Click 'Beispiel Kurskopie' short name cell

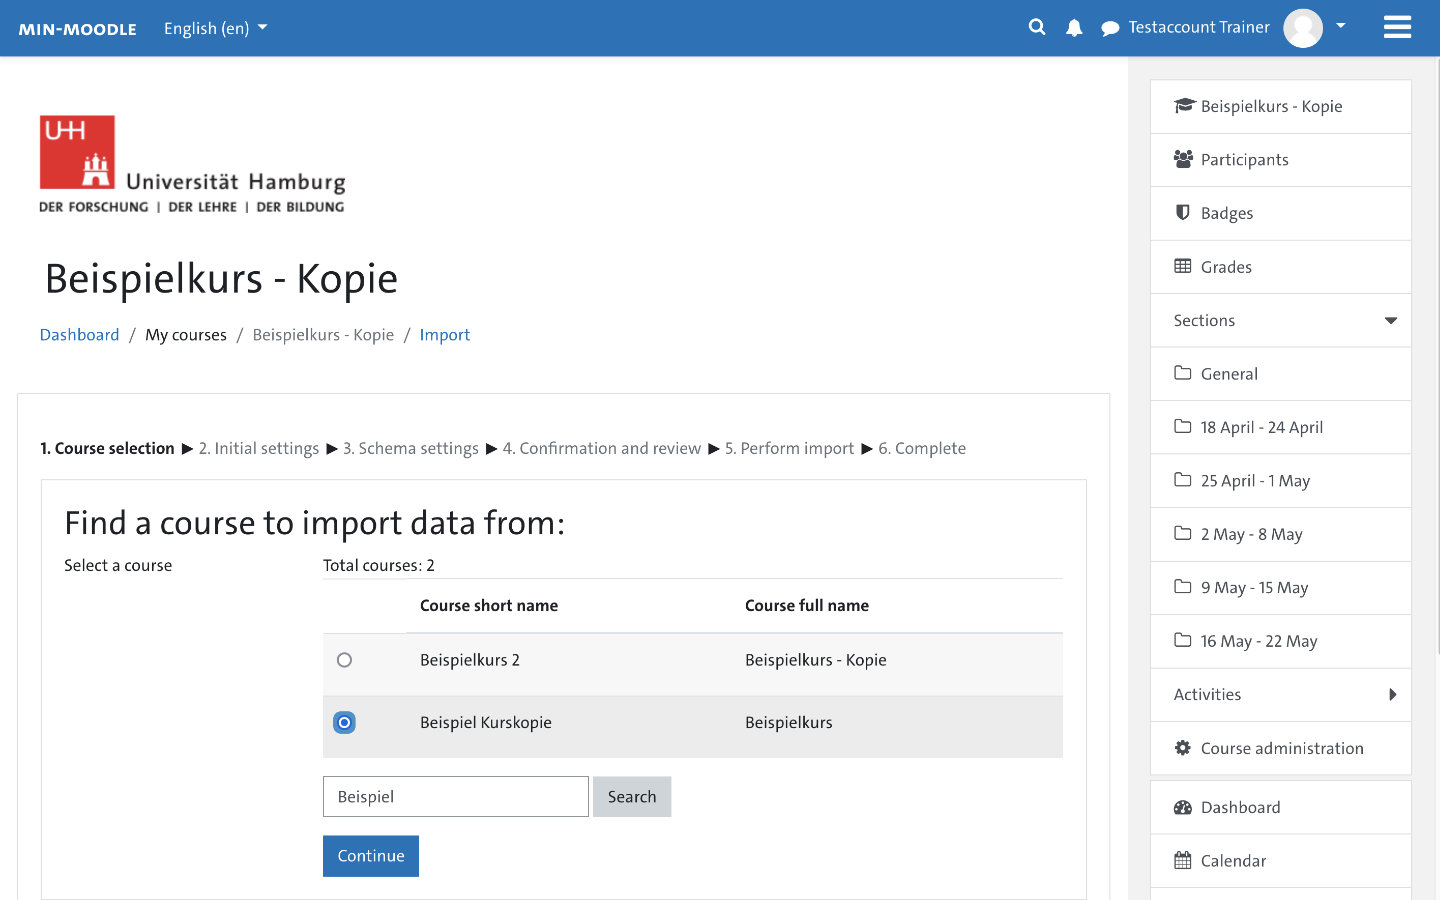pyautogui.click(x=486, y=722)
